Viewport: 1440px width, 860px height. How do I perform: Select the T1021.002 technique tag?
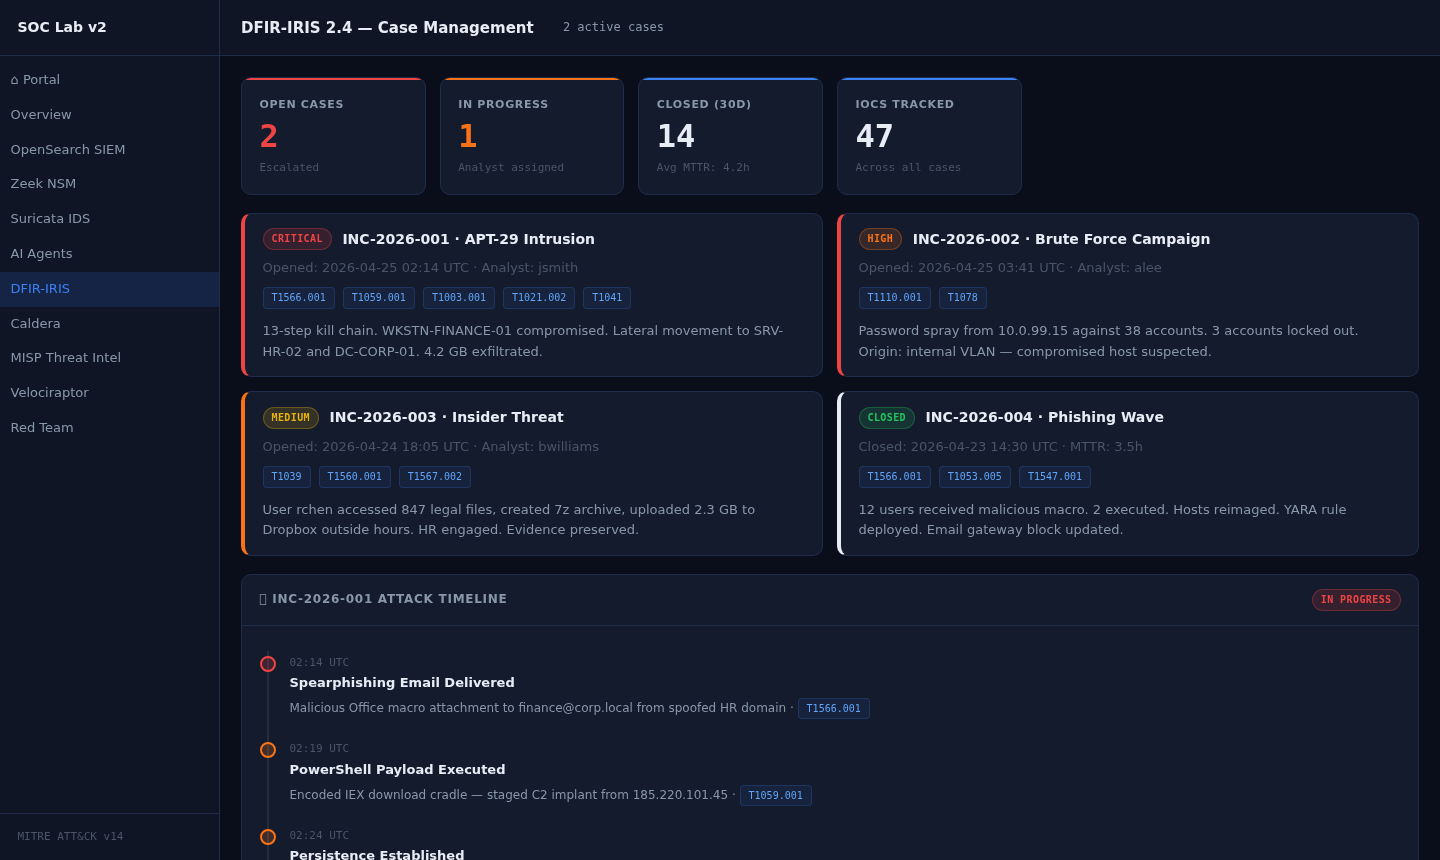tap(539, 298)
